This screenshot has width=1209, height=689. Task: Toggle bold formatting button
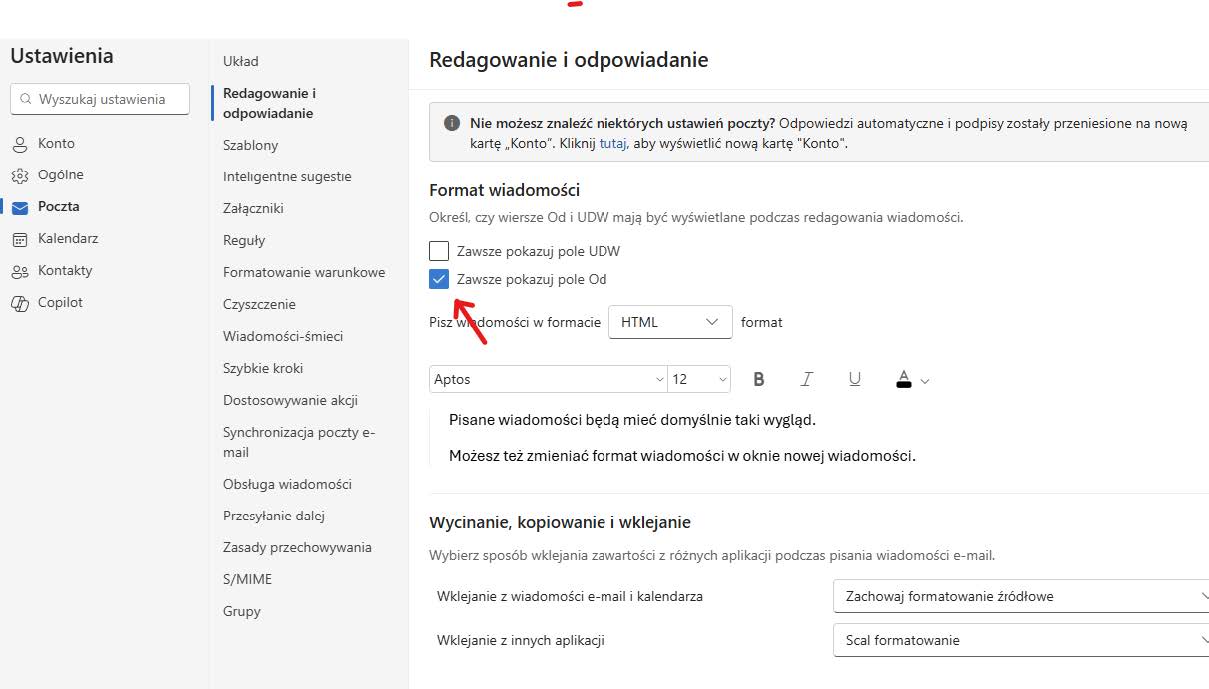[x=759, y=379]
